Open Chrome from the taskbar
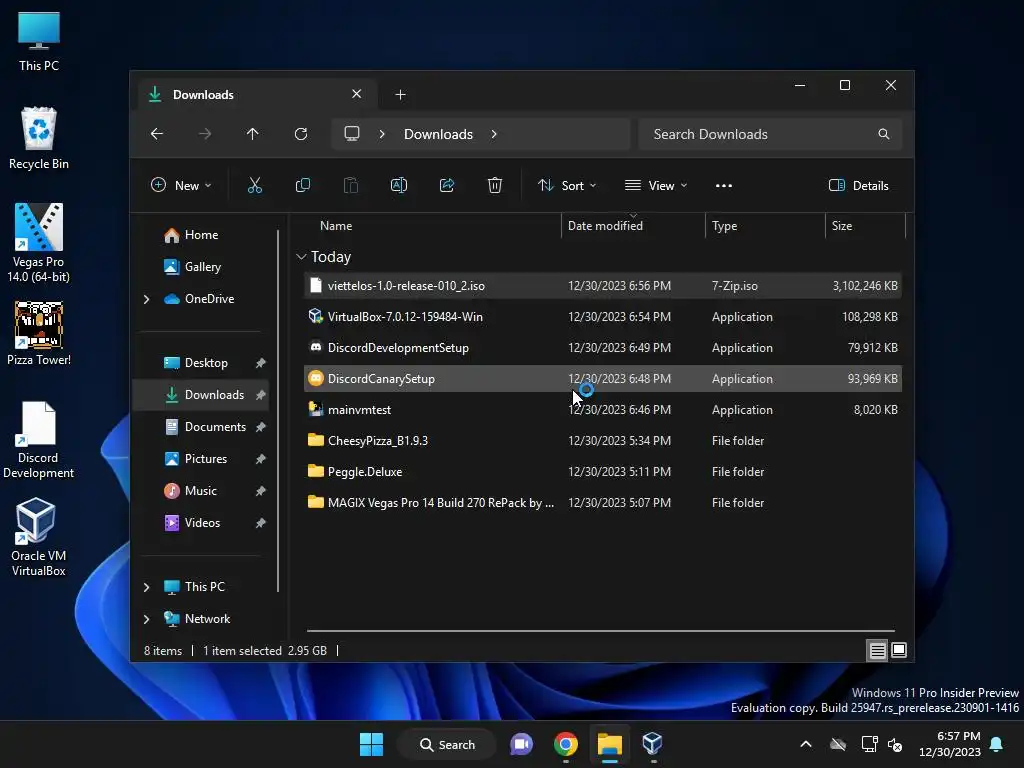Screen dimensions: 1024x768 click(566, 744)
